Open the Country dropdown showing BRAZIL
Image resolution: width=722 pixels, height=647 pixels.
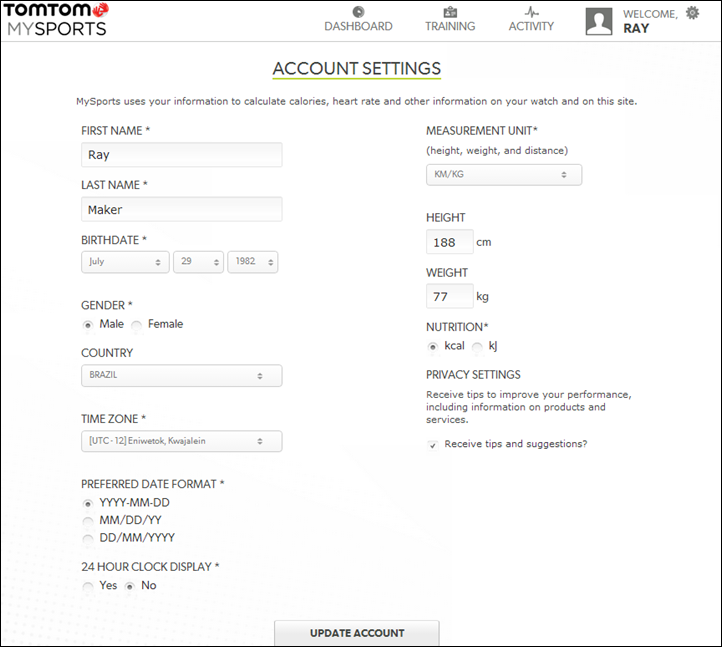point(181,375)
